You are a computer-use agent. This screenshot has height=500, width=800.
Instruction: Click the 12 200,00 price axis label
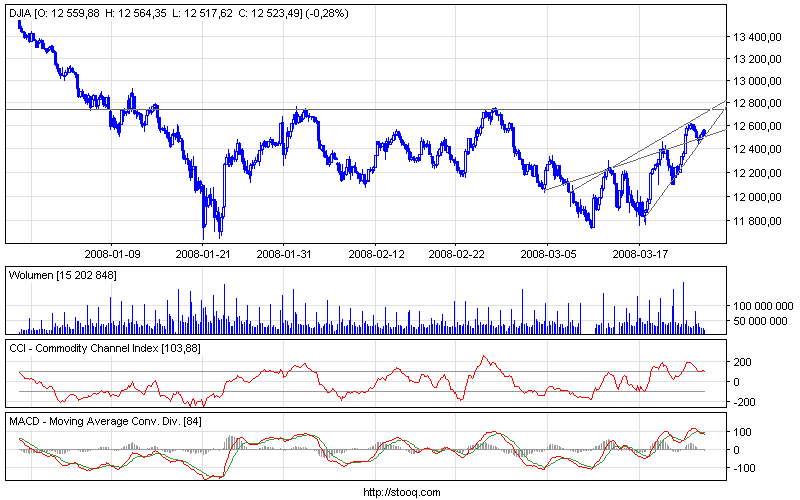point(757,173)
